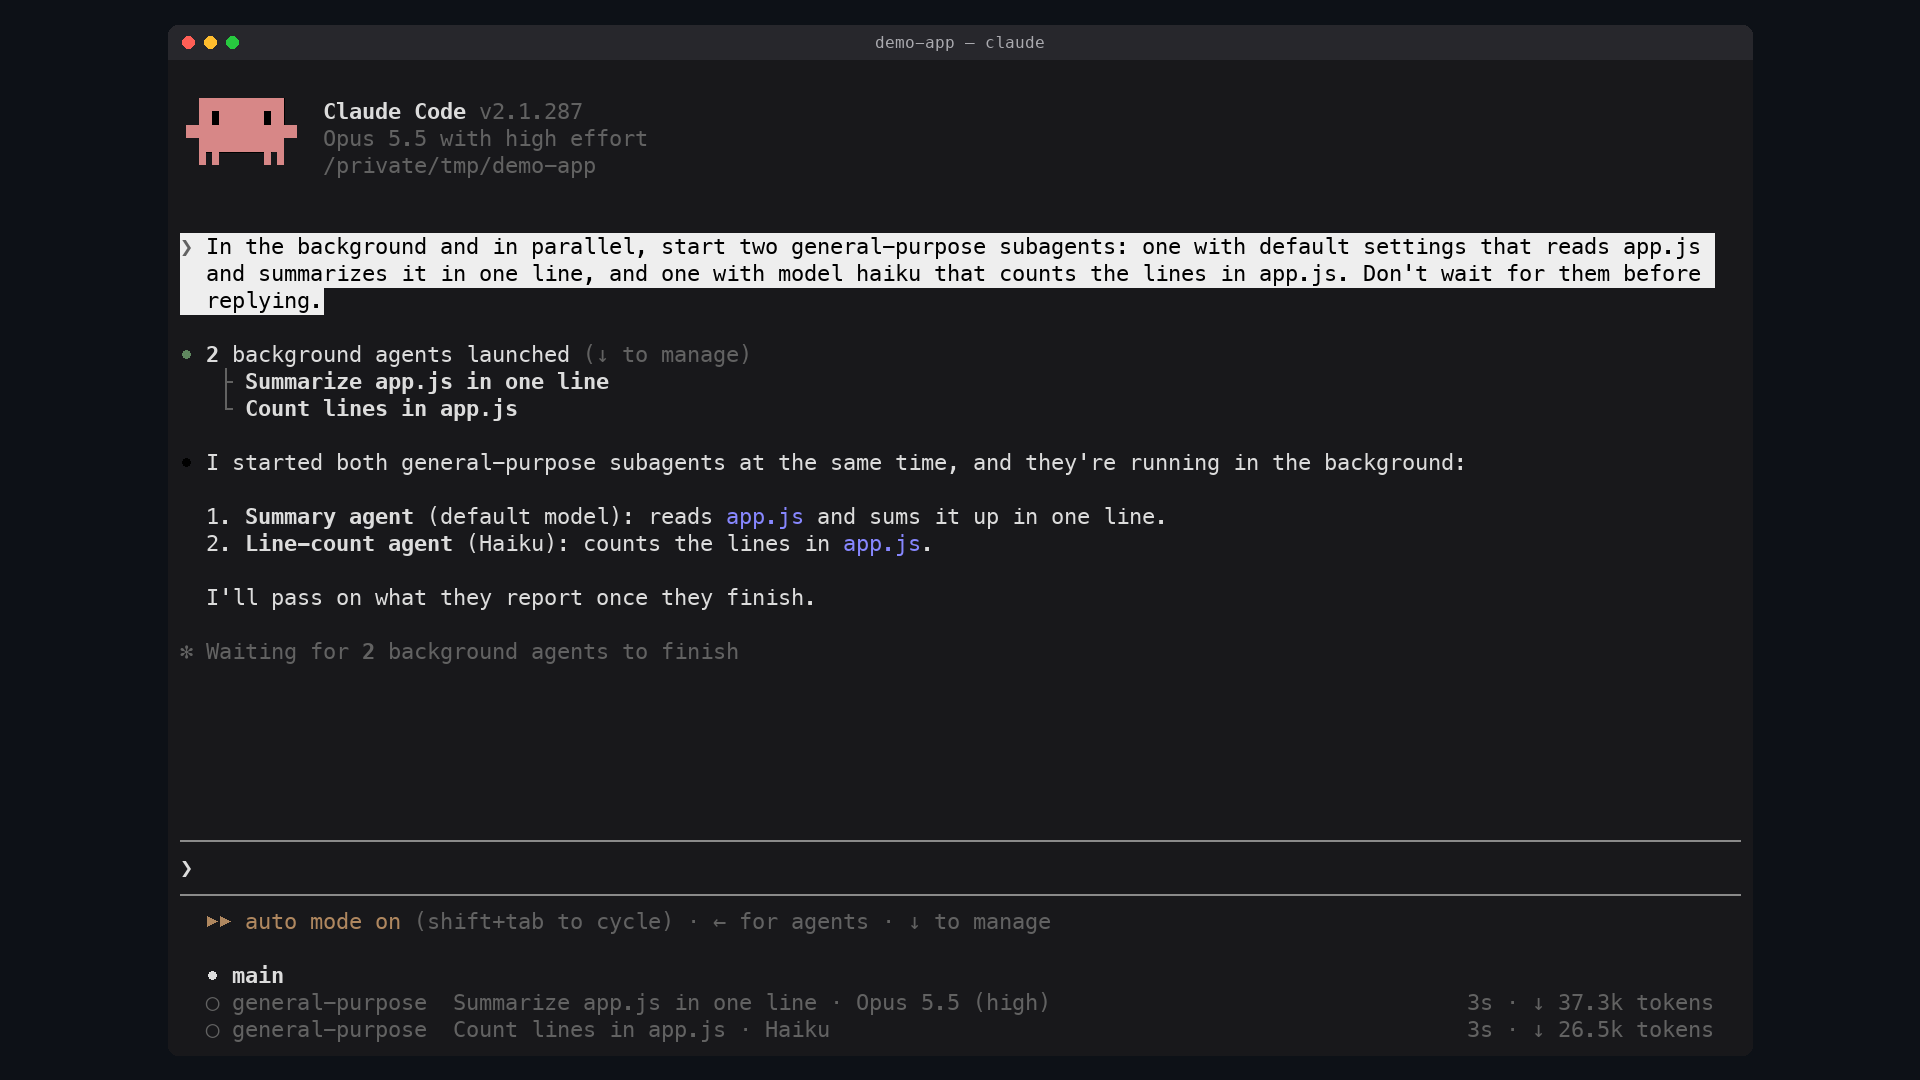Select the main agent radio bullet
This screenshot has width=1920, height=1080.
pos(212,975)
